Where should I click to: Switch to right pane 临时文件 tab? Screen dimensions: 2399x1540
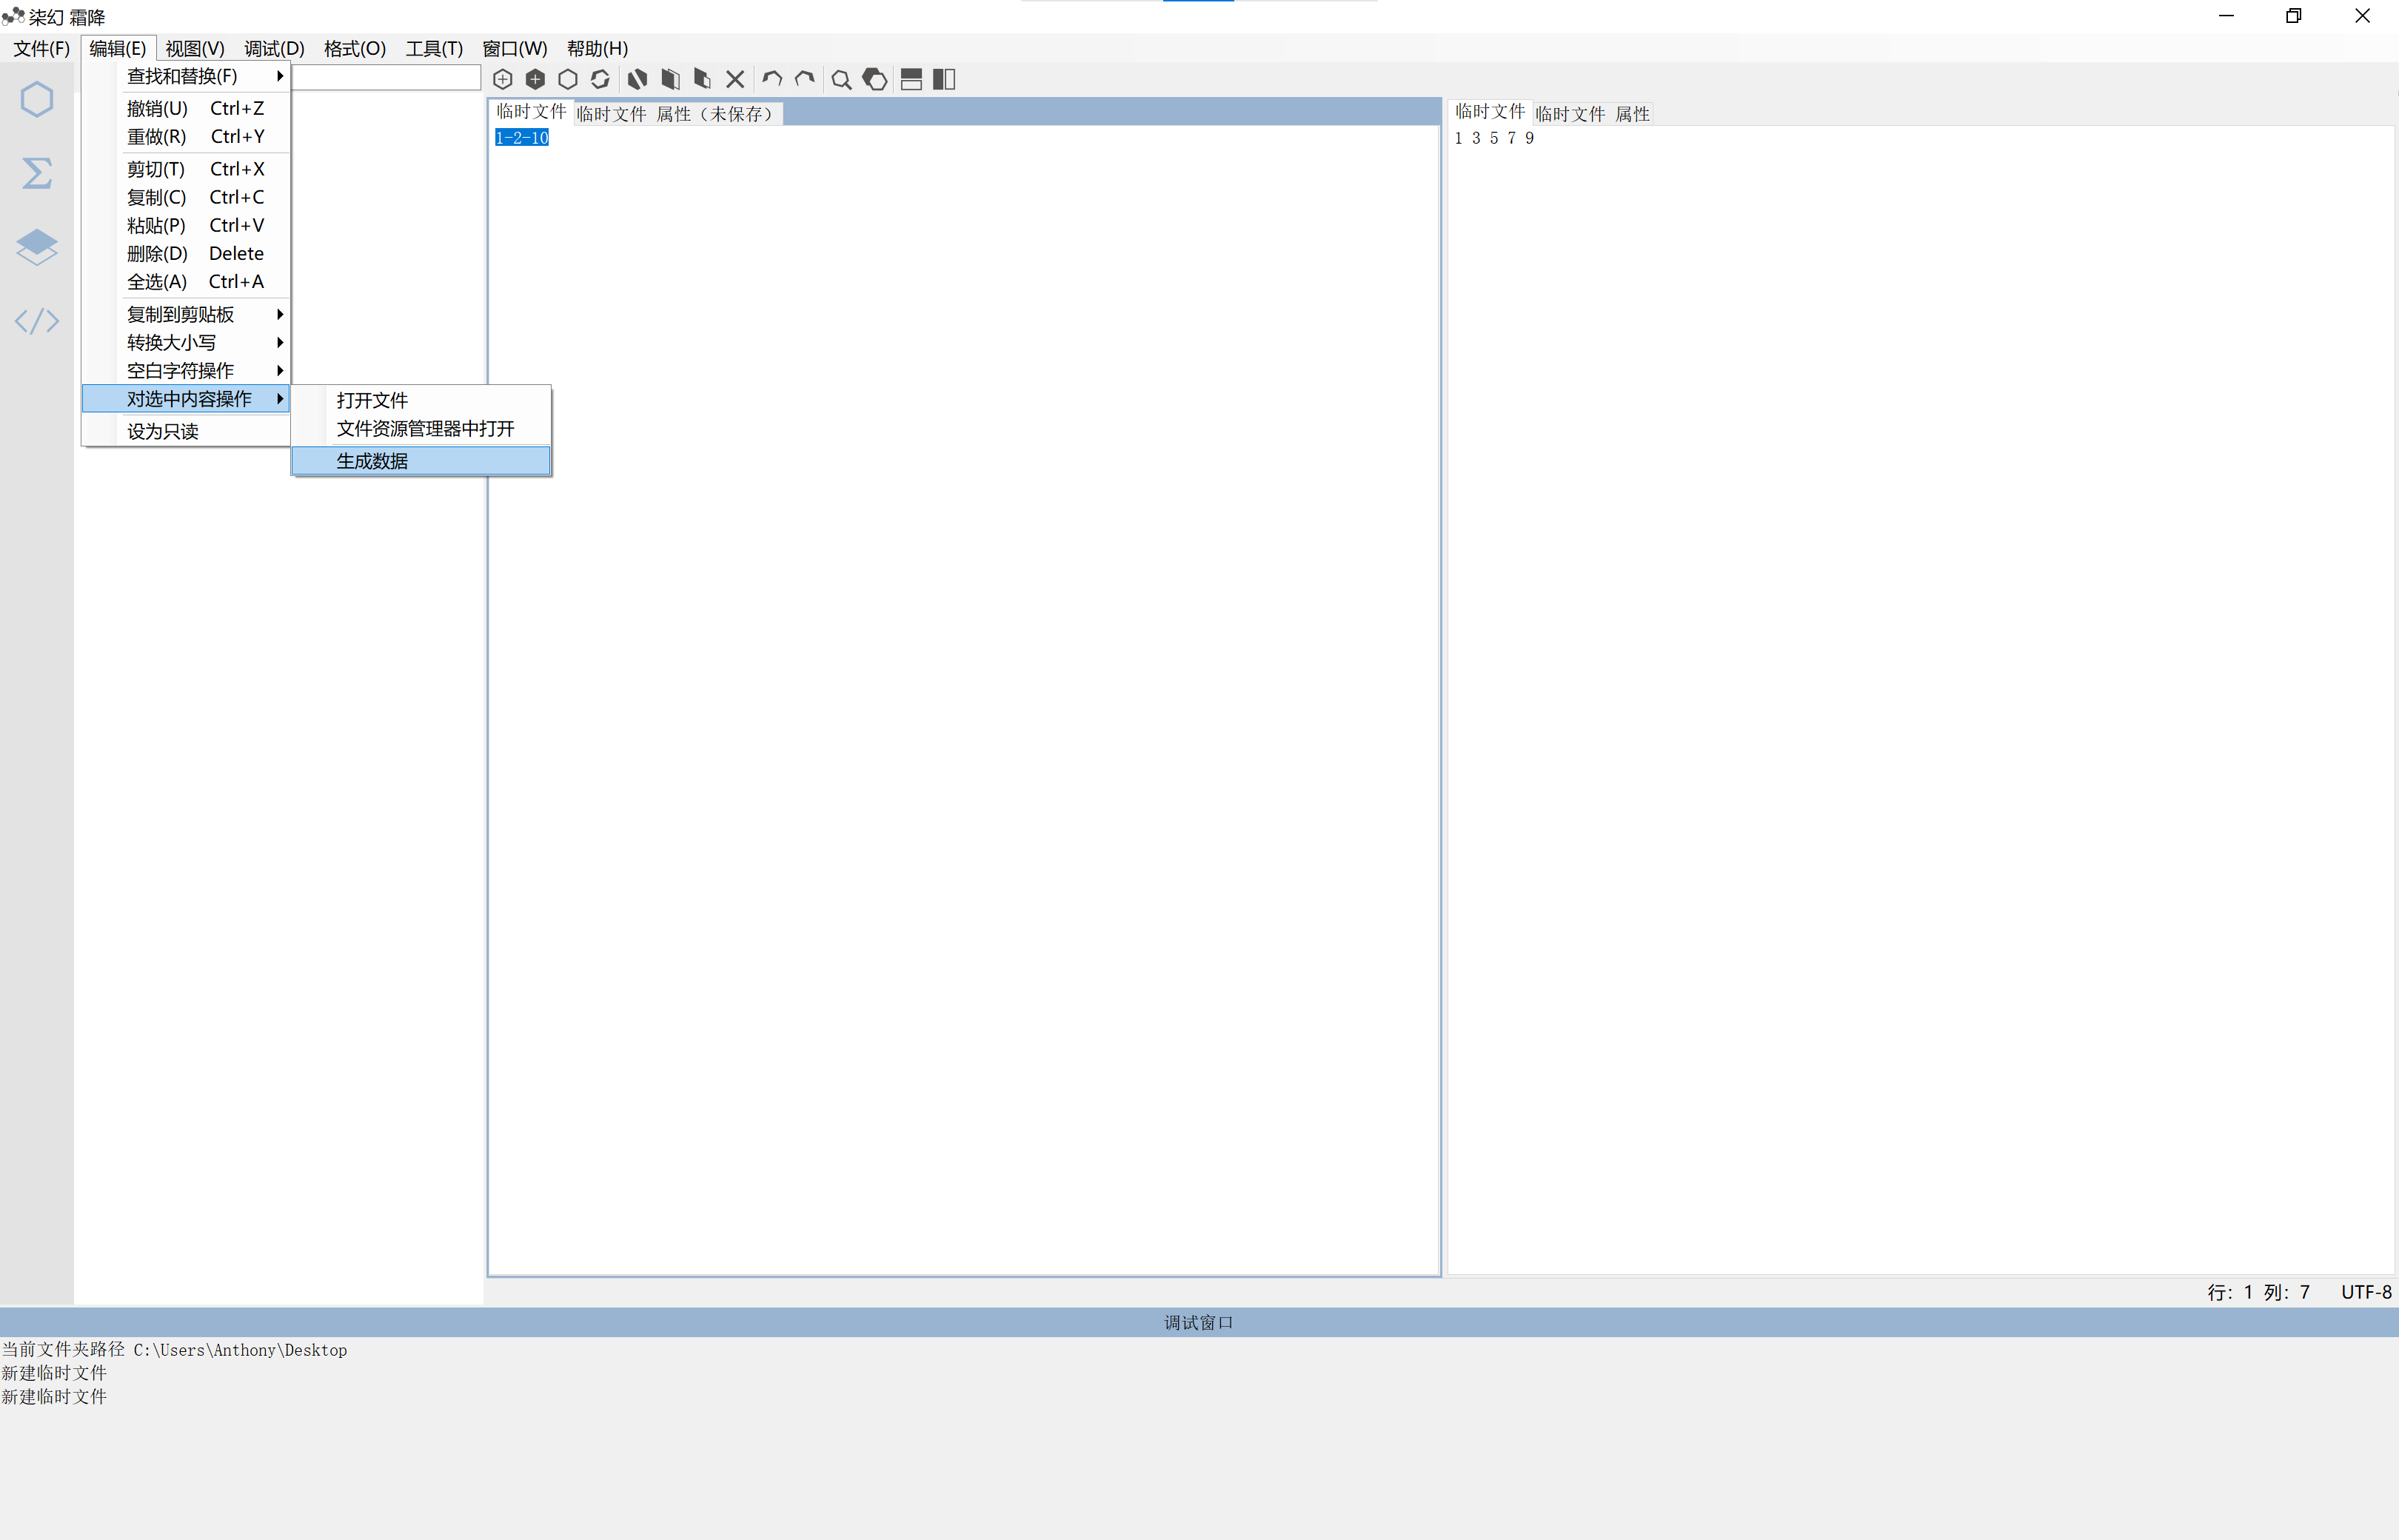[x=1490, y=112]
